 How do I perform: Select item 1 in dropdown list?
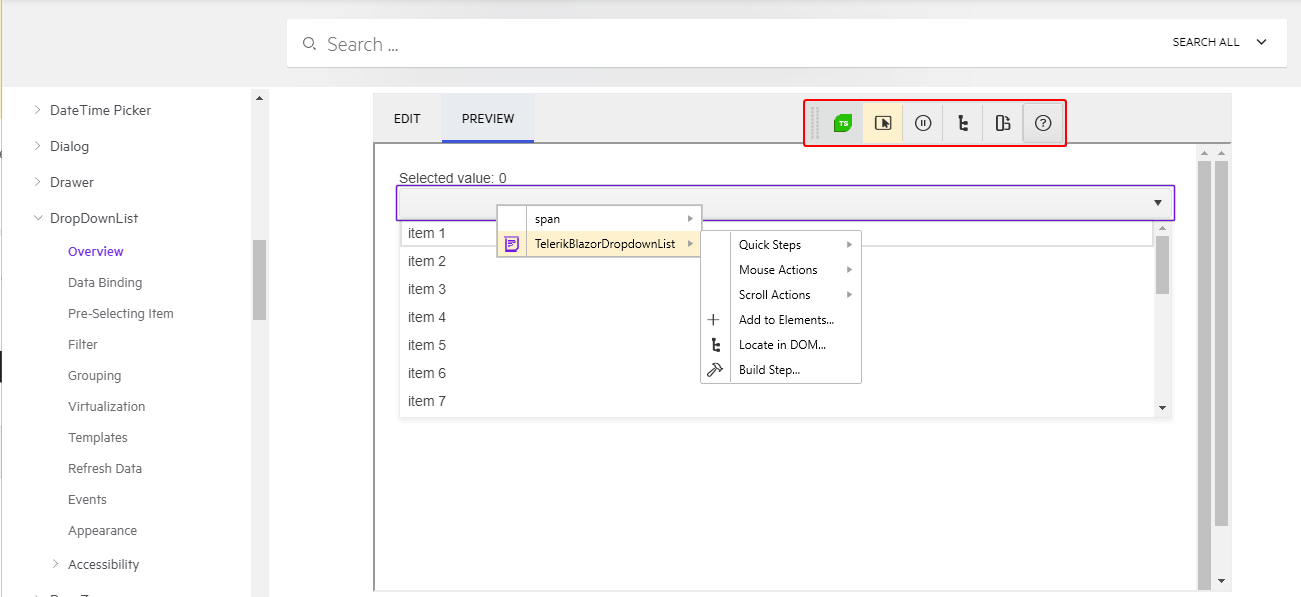pos(777,233)
